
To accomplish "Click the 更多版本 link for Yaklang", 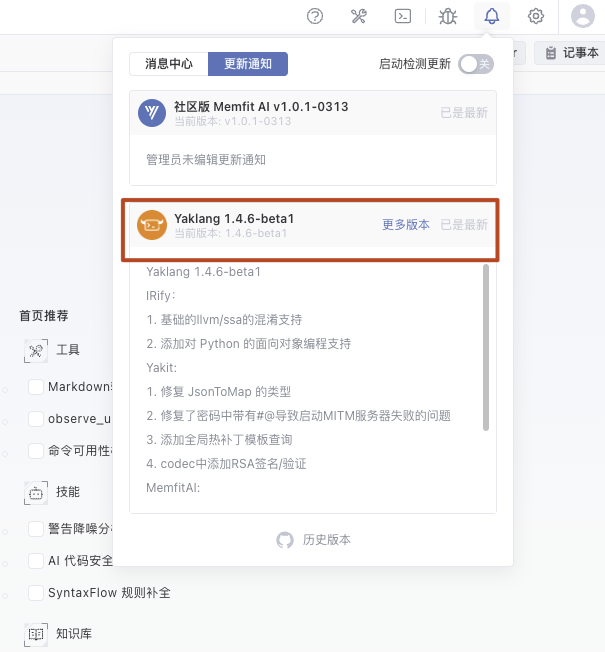I will 406,225.
